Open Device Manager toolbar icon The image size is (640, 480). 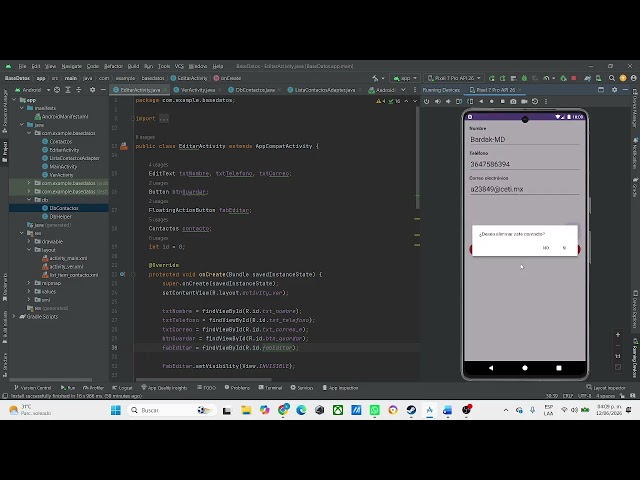[x=598, y=78]
